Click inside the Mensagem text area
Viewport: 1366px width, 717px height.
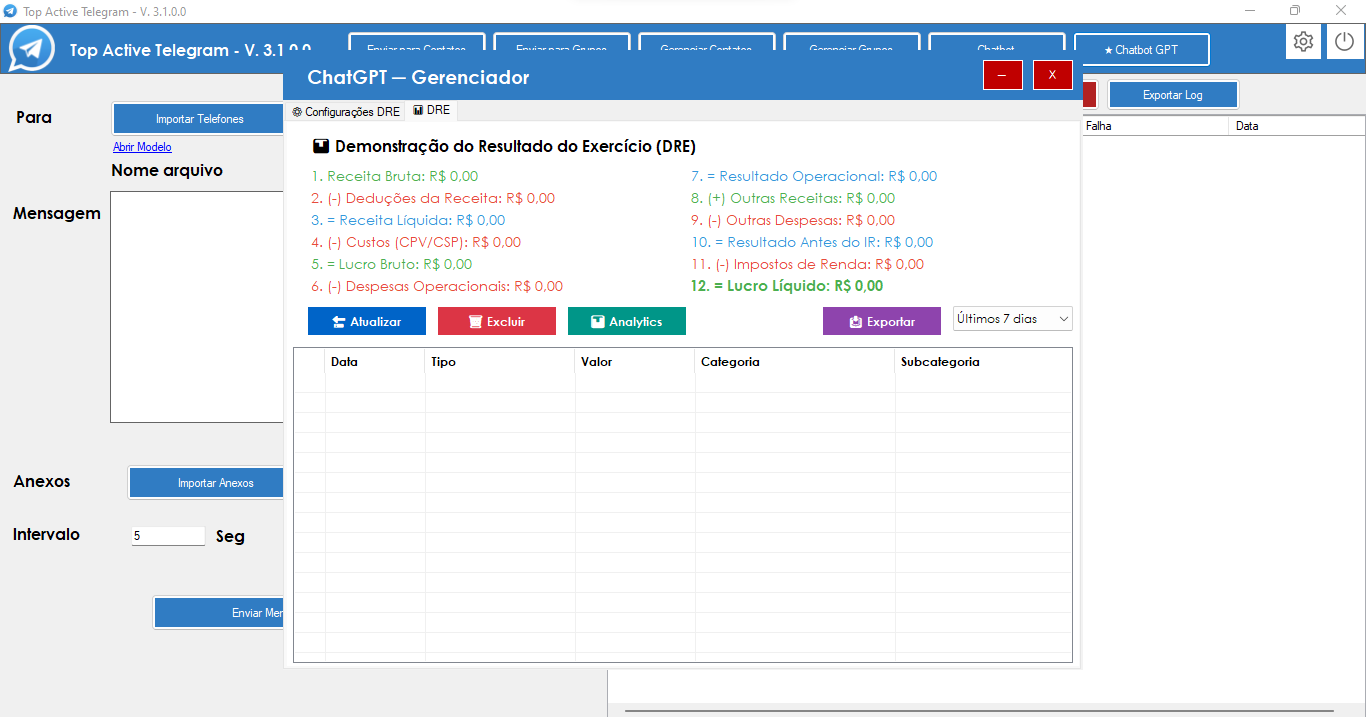click(x=197, y=306)
